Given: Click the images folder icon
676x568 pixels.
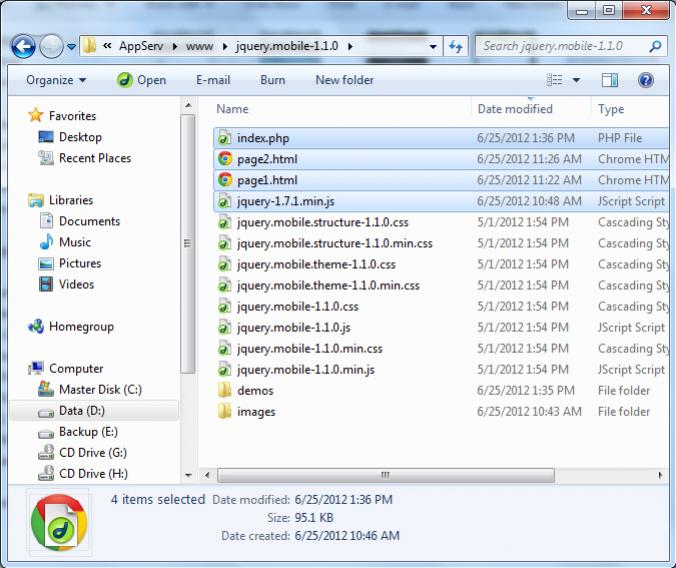Looking at the screenshot, I should pyautogui.click(x=224, y=411).
